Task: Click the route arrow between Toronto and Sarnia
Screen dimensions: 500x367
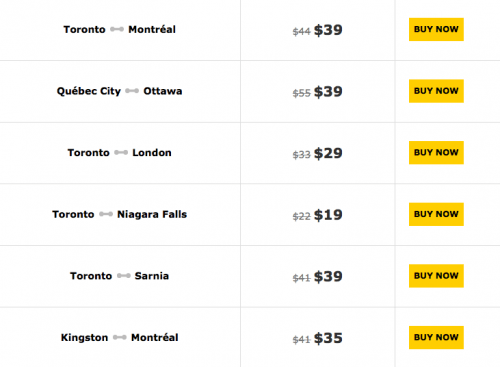Action: [123, 276]
